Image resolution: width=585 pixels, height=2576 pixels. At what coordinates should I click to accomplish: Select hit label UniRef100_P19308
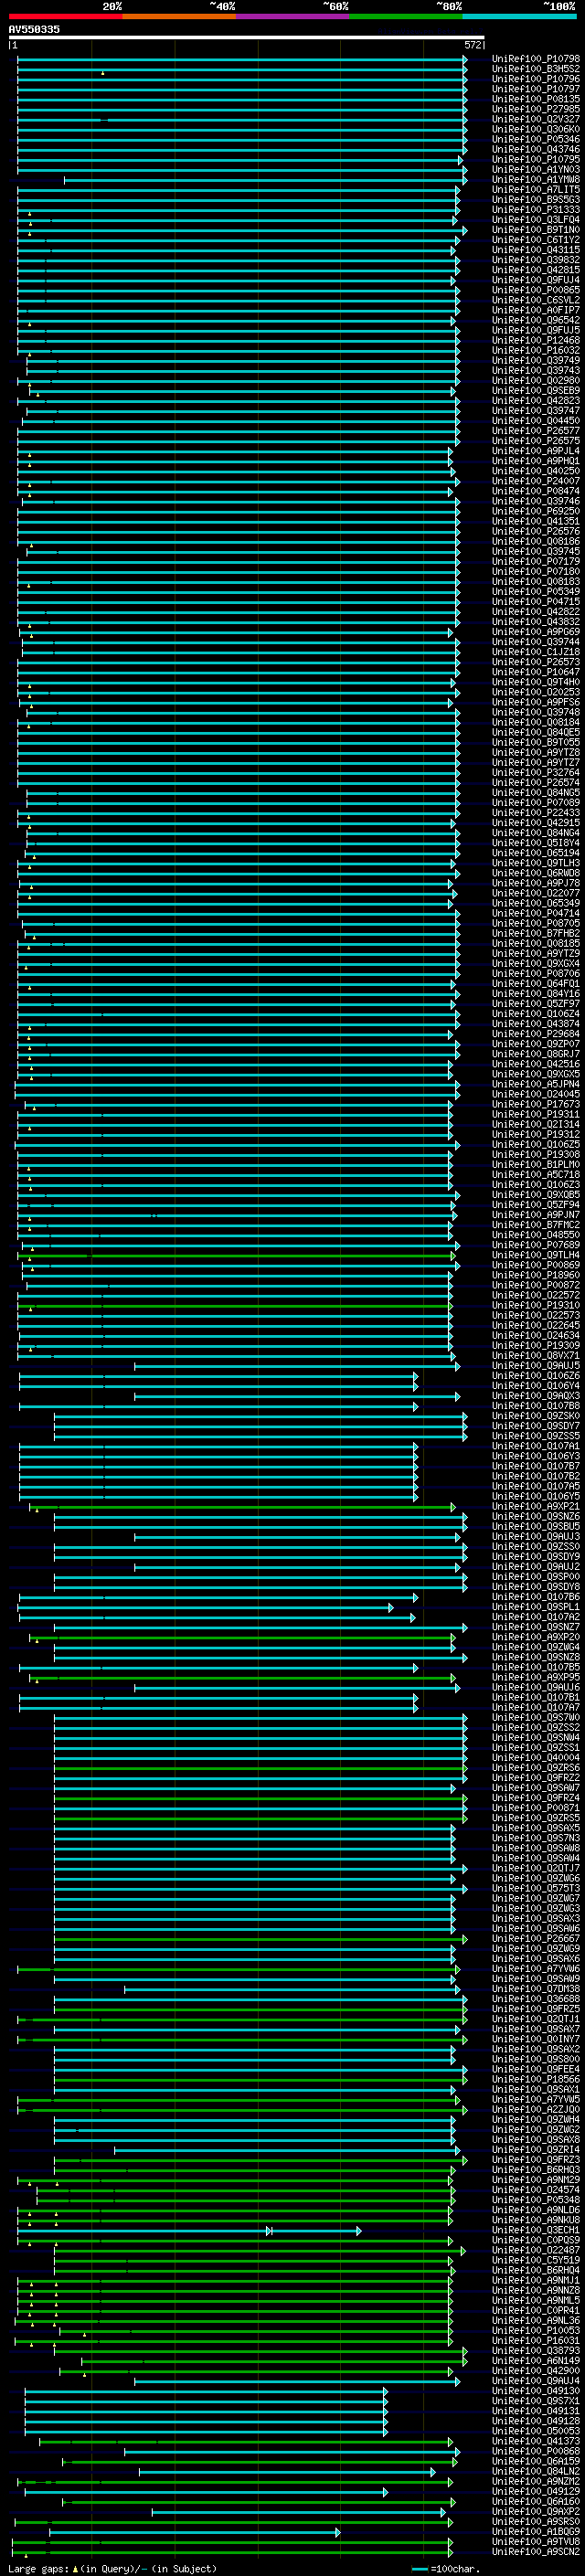click(536, 1155)
